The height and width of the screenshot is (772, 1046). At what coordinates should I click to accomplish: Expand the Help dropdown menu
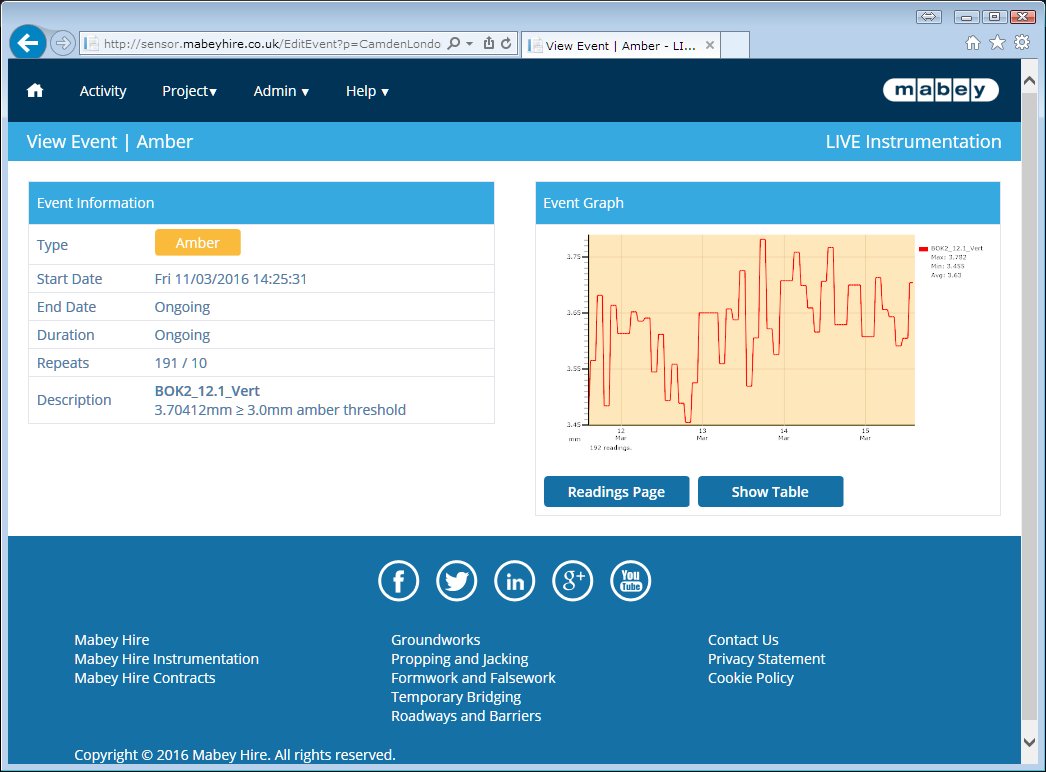367,91
